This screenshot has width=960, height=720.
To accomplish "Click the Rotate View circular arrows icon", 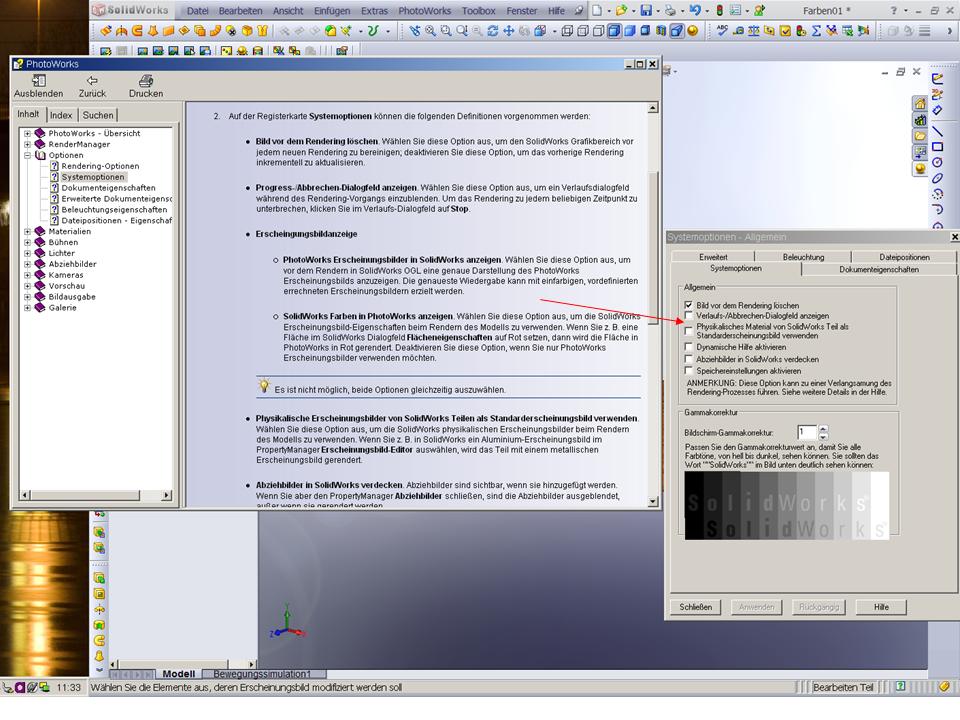I will pyautogui.click(x=493, y=31).
